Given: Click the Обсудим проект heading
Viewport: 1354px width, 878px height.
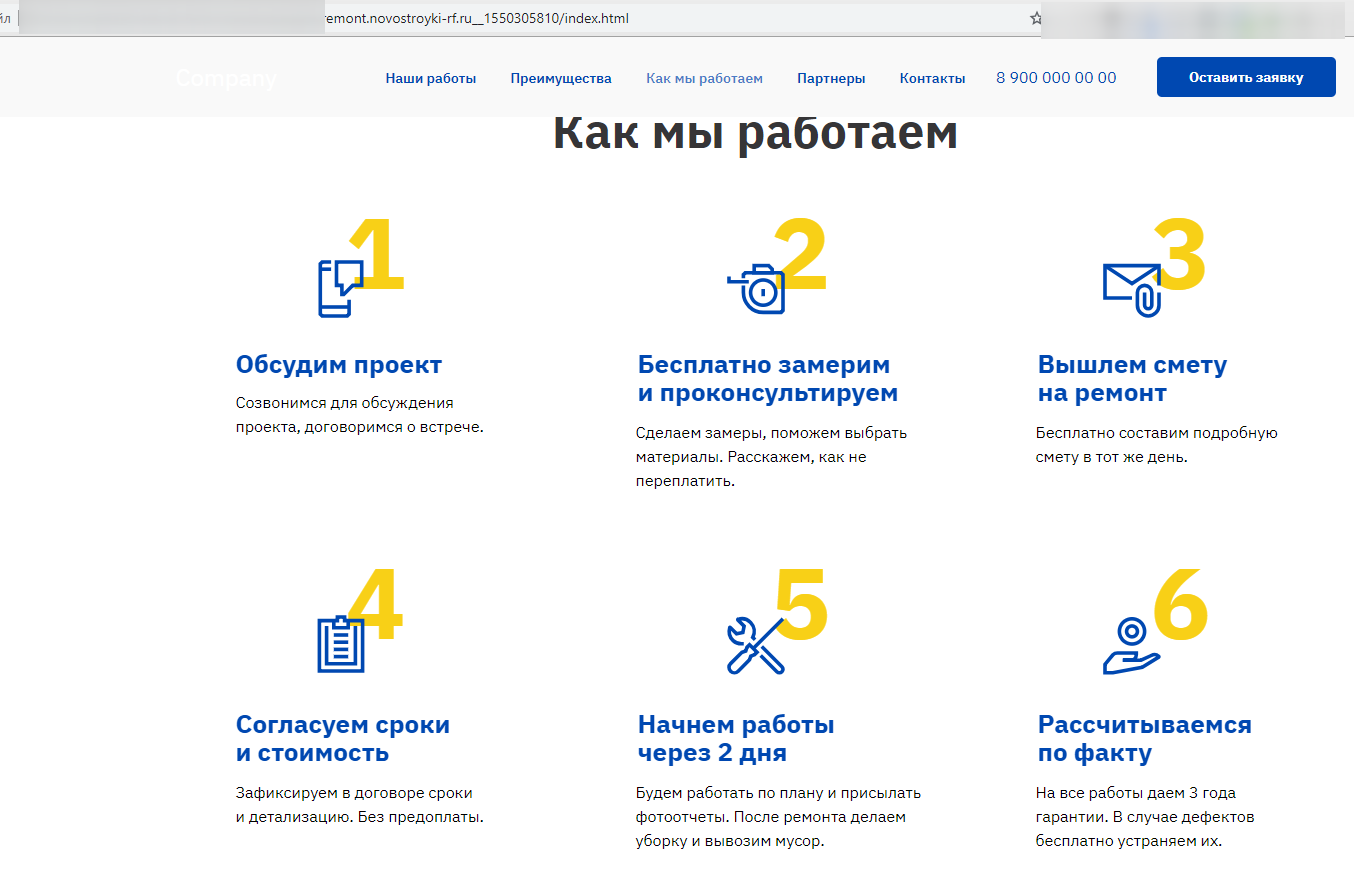Looking at the screenshot, I should tap(338, 365).
